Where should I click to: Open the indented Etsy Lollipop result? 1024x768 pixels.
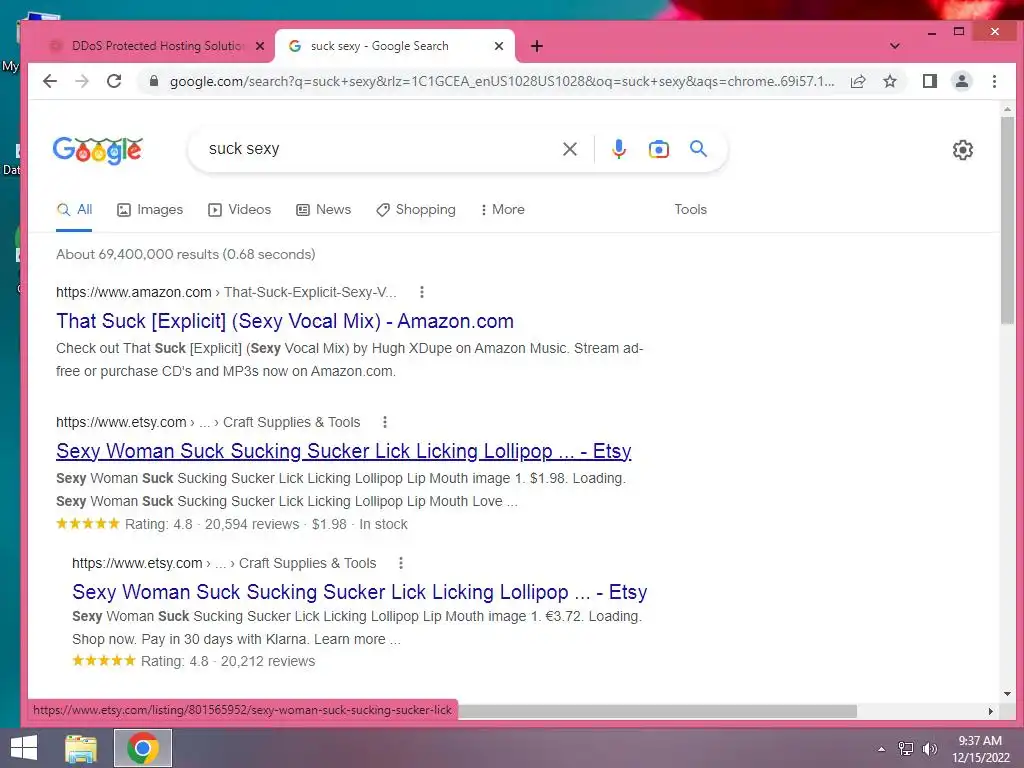(x=359, y=592)
